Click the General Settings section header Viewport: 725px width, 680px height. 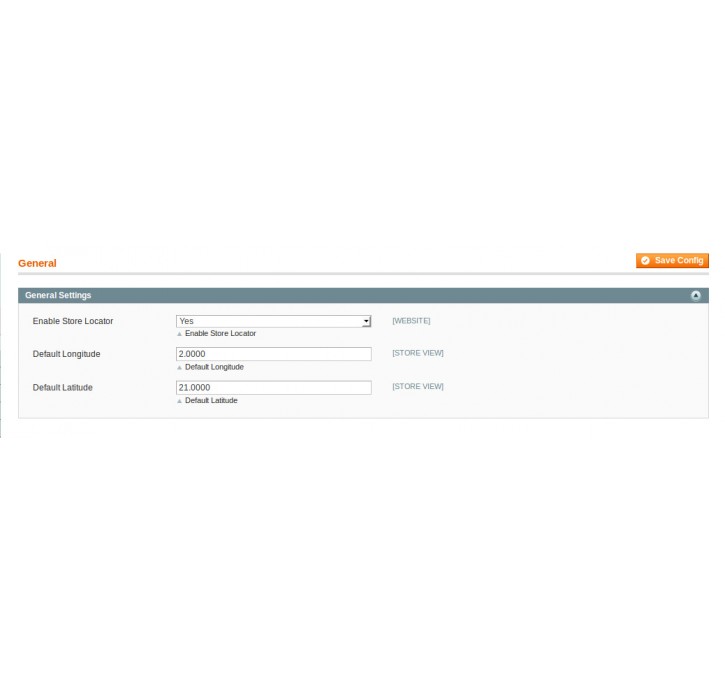pyautogui.click(x=363, y=295)
